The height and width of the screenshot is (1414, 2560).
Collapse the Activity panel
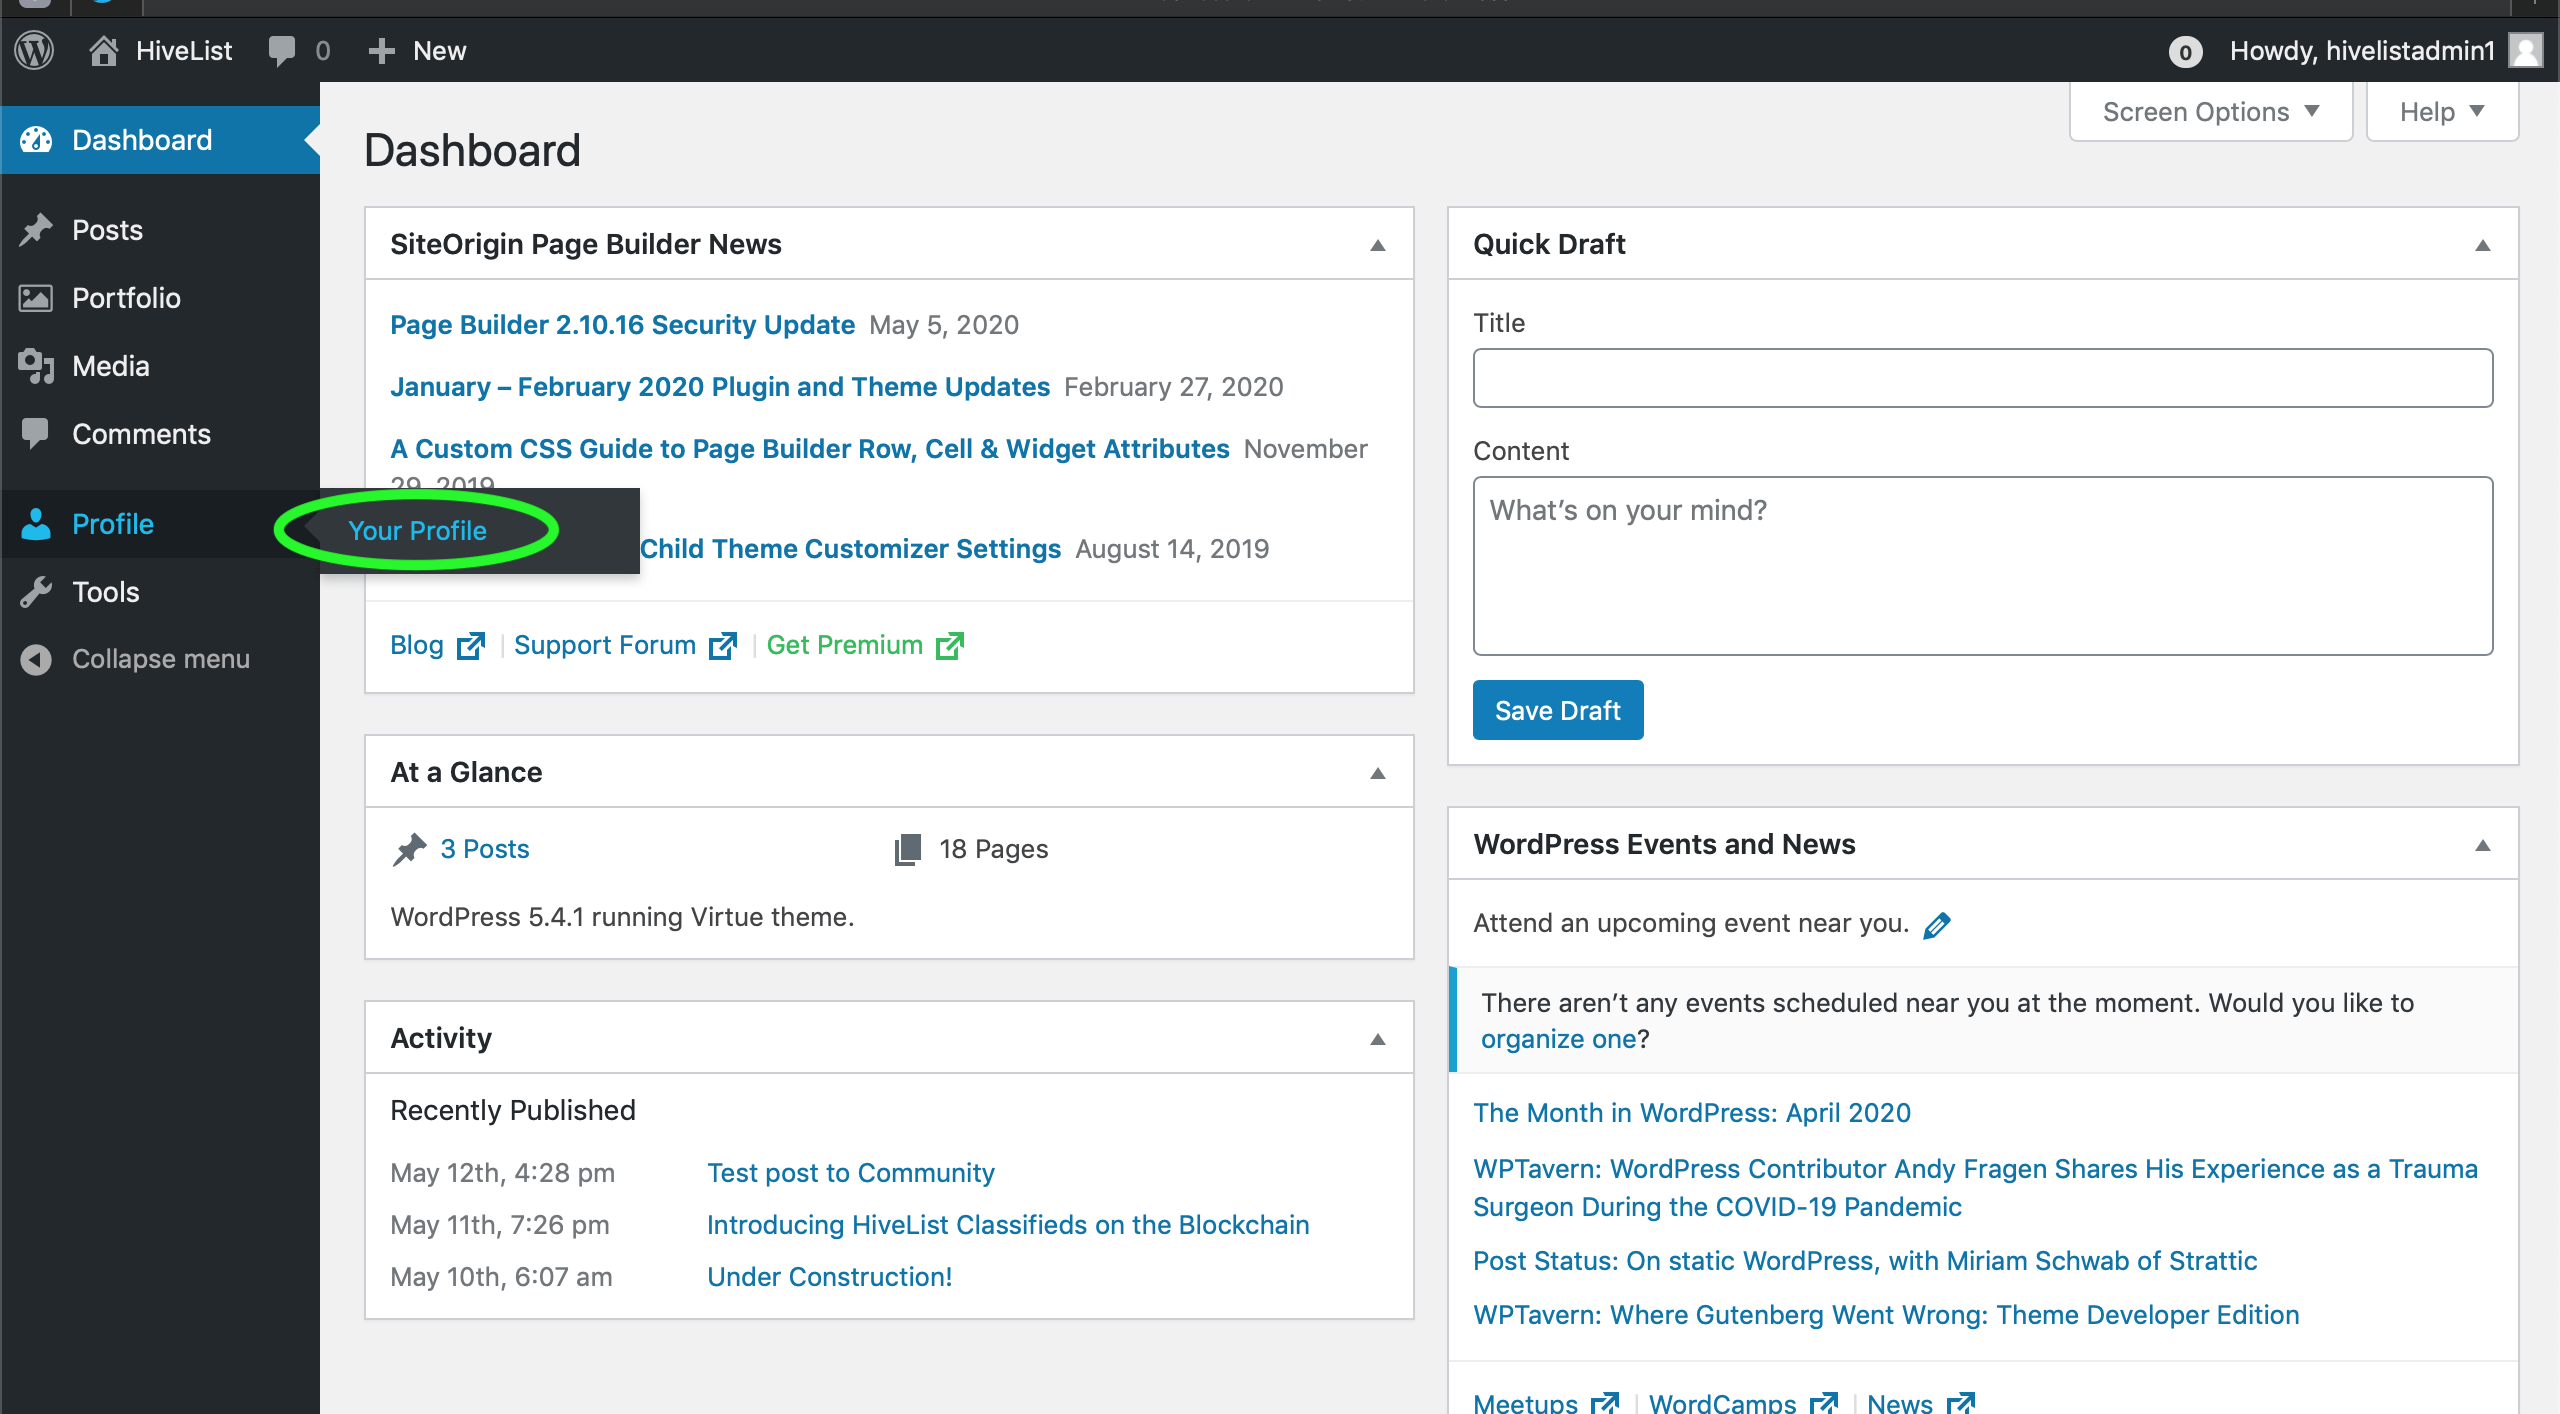(1378, 1039)
